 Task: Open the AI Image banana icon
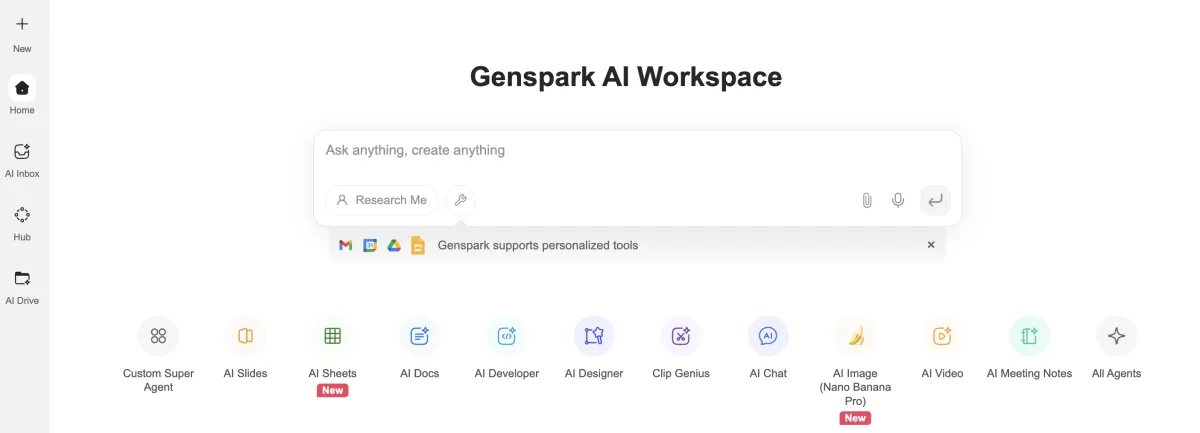click(x=855, y=336)
